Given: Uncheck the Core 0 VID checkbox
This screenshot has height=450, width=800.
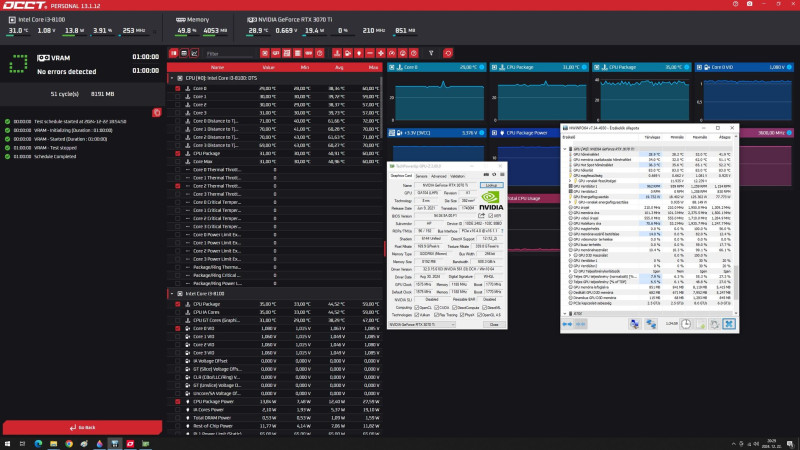Looking at the screenshot, I should (x=178, y=328).
